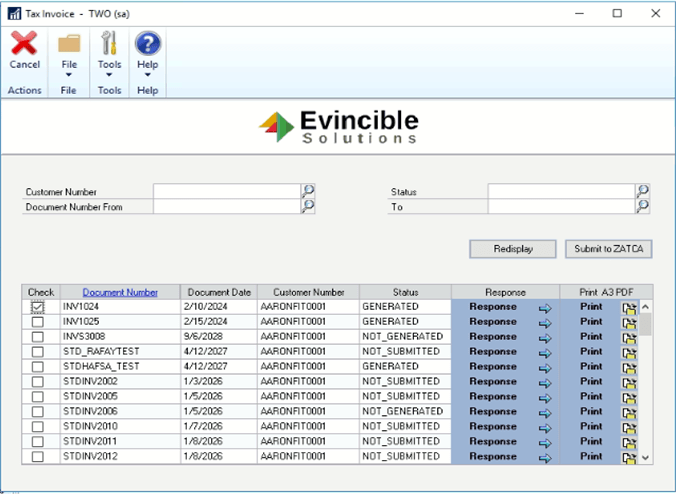
Task: Check the STDINV2002 row checkbox
Action: pyautogui.click(x=38, y=382)
